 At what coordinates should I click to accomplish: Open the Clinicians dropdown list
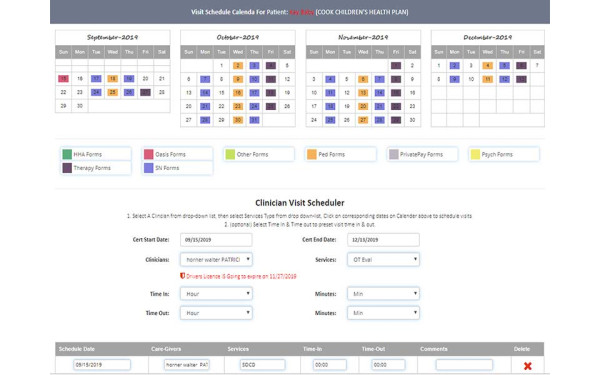(216, 259)
